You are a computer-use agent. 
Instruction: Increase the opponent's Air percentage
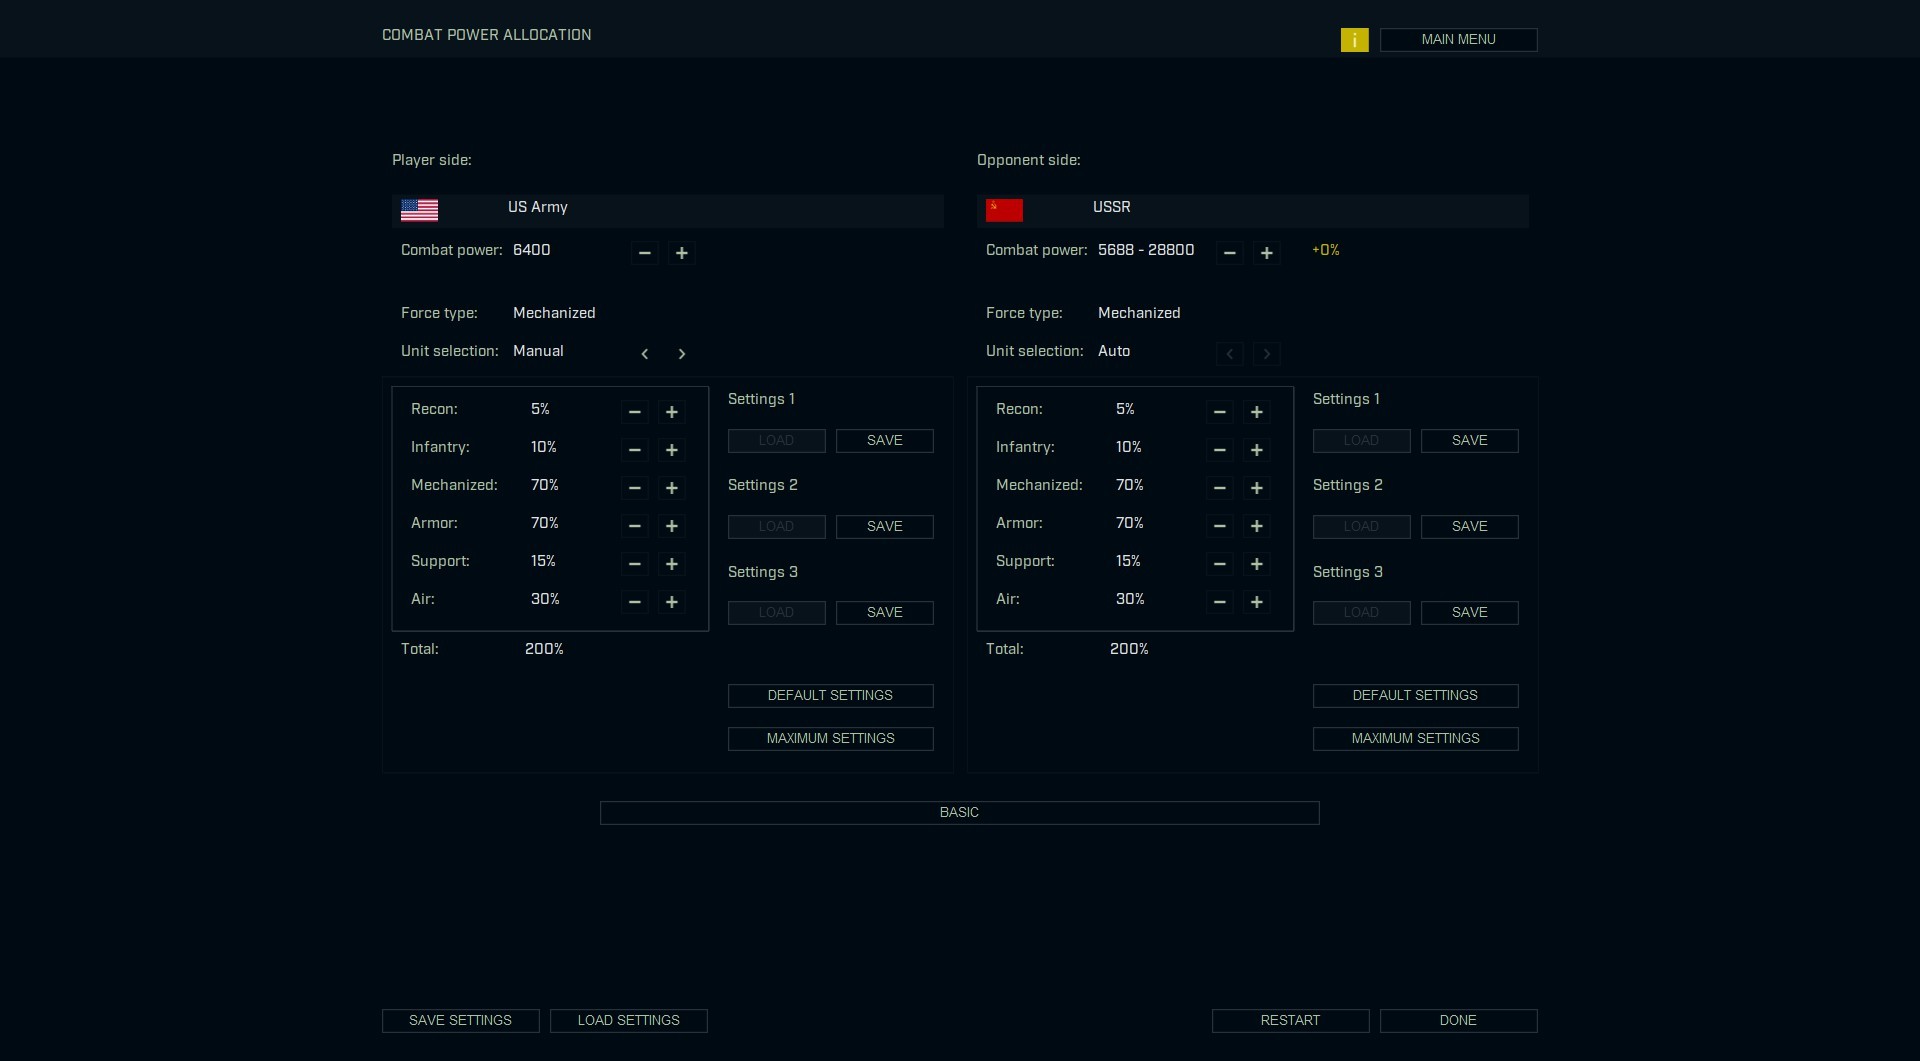point(1257,602)
